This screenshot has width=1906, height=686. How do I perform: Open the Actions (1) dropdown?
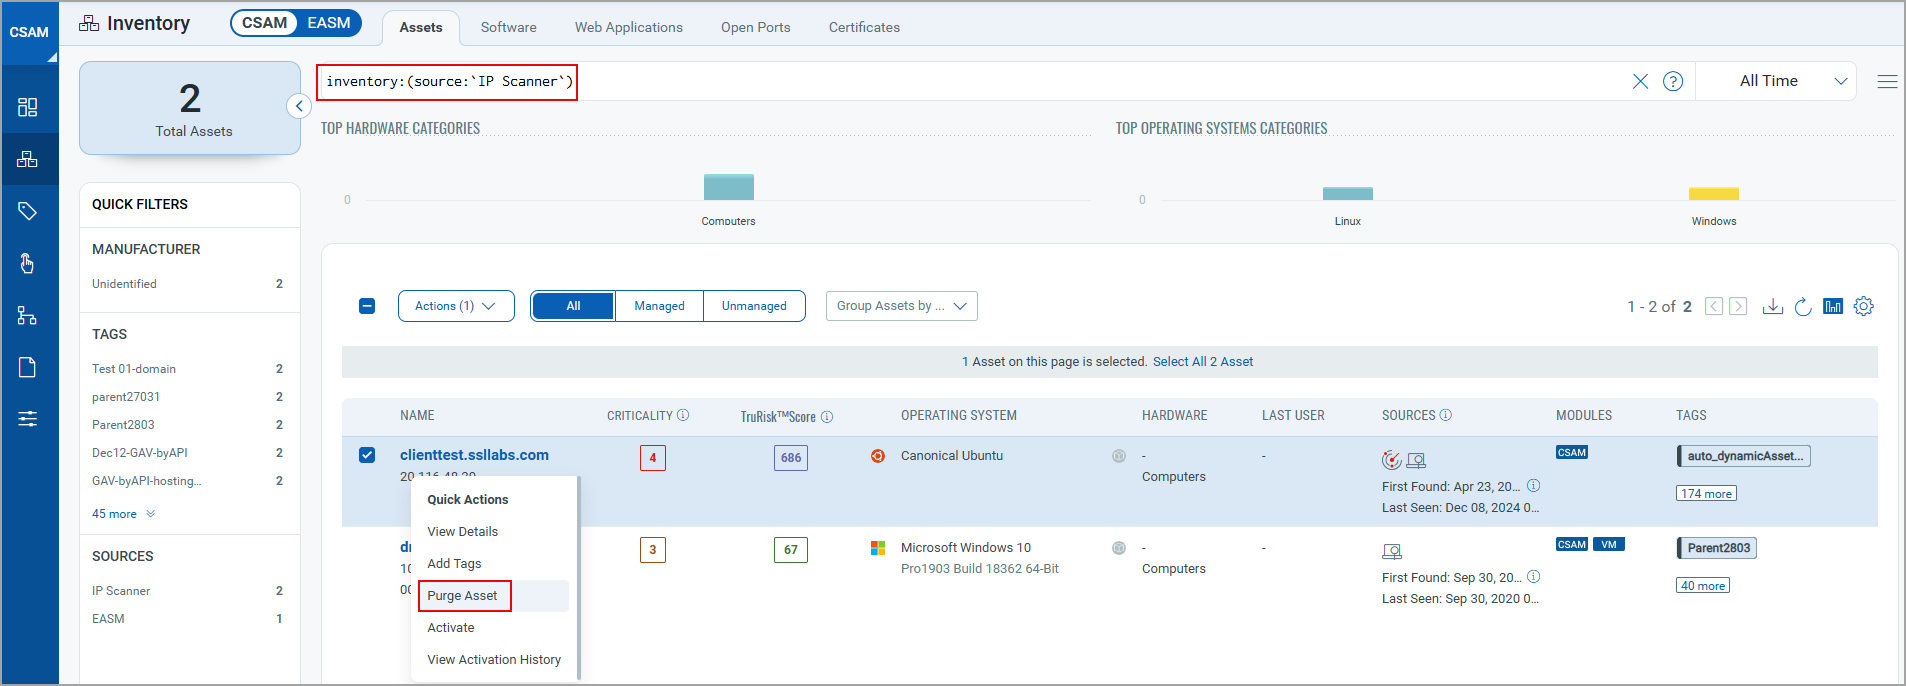(x=456, y=306)
